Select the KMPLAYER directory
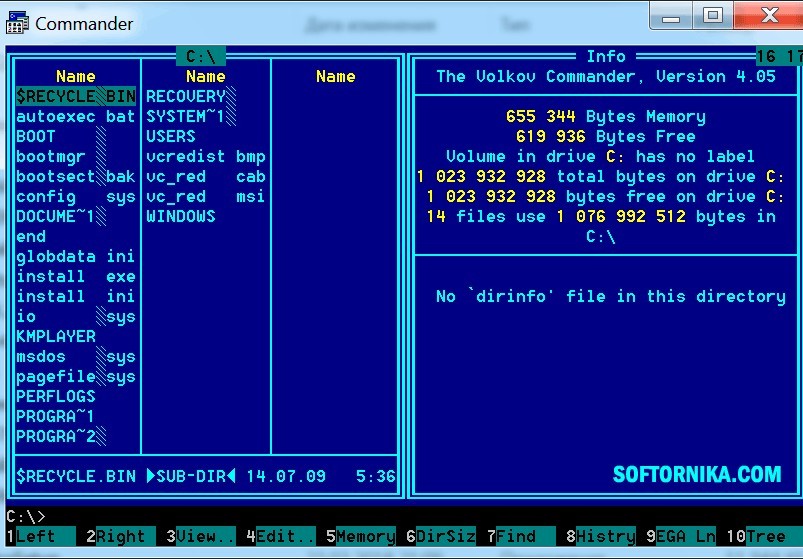 [x=56, y=337]
